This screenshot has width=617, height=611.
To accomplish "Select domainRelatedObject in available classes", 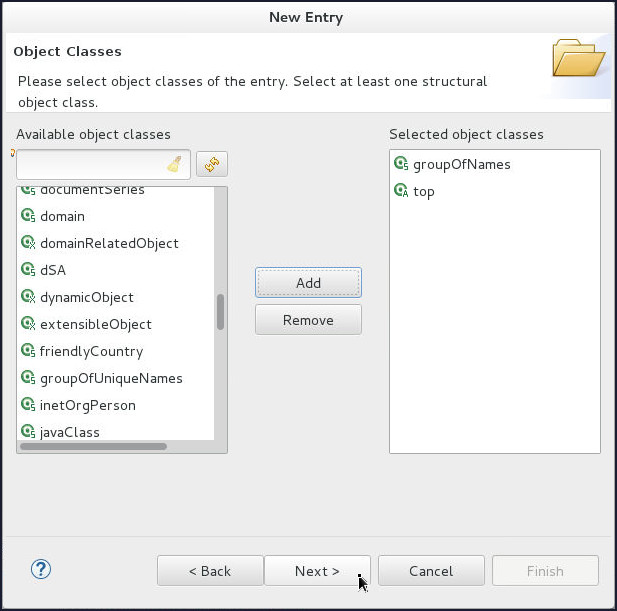I will (x=108, y=243).
